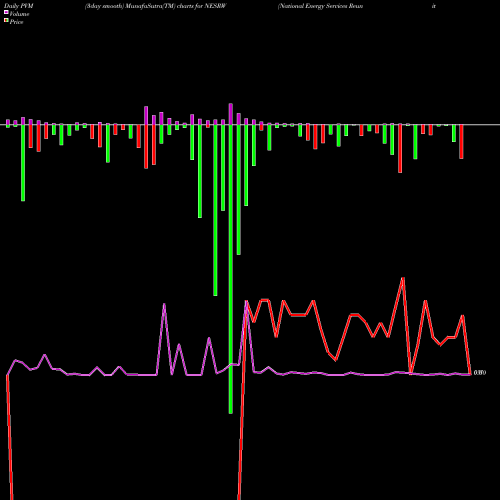500x500 pixels.
Task: Click the highest peak of the red price line
Action: point(403,278)
